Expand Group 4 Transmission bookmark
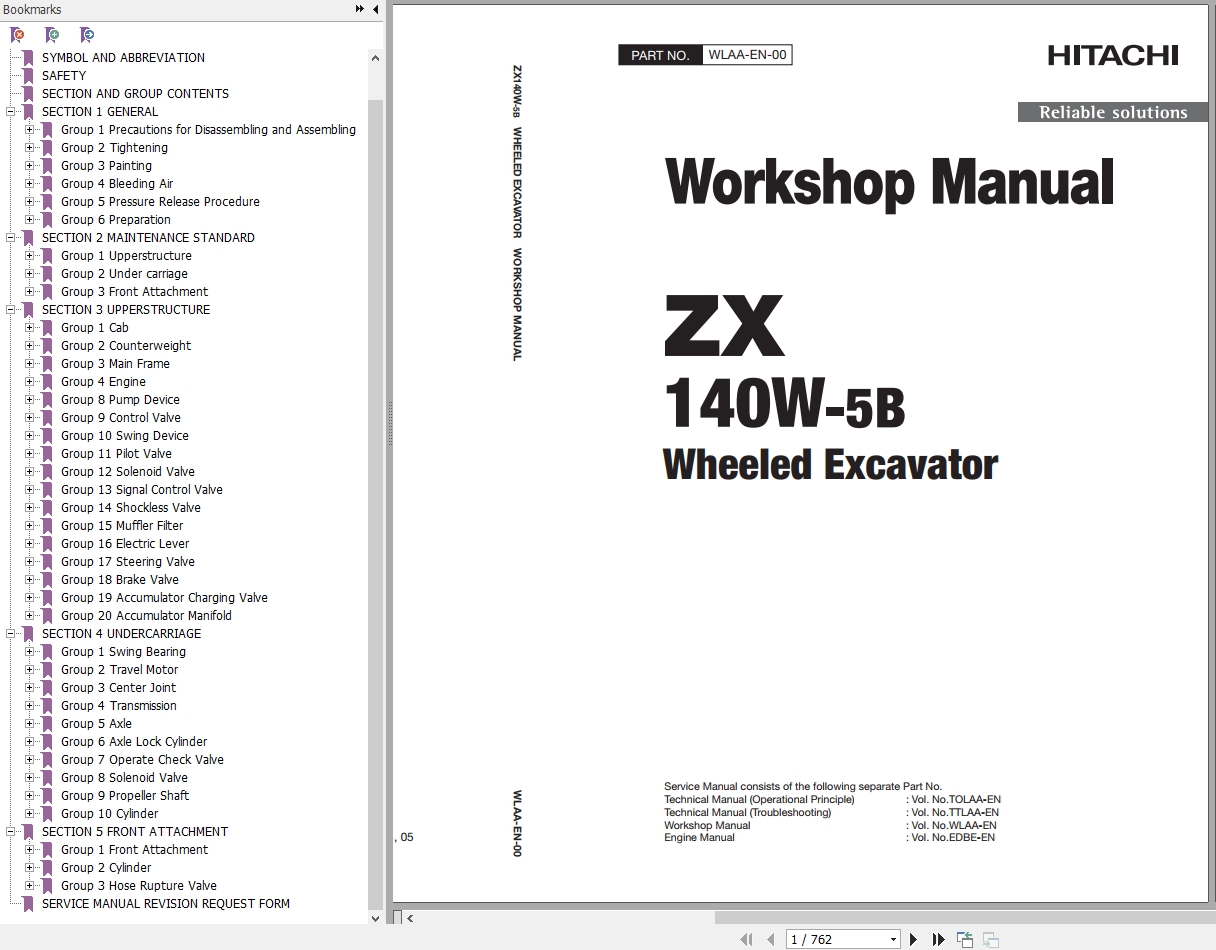The height and width of the screenshot is (950, 1216). (x=29, y=706)
